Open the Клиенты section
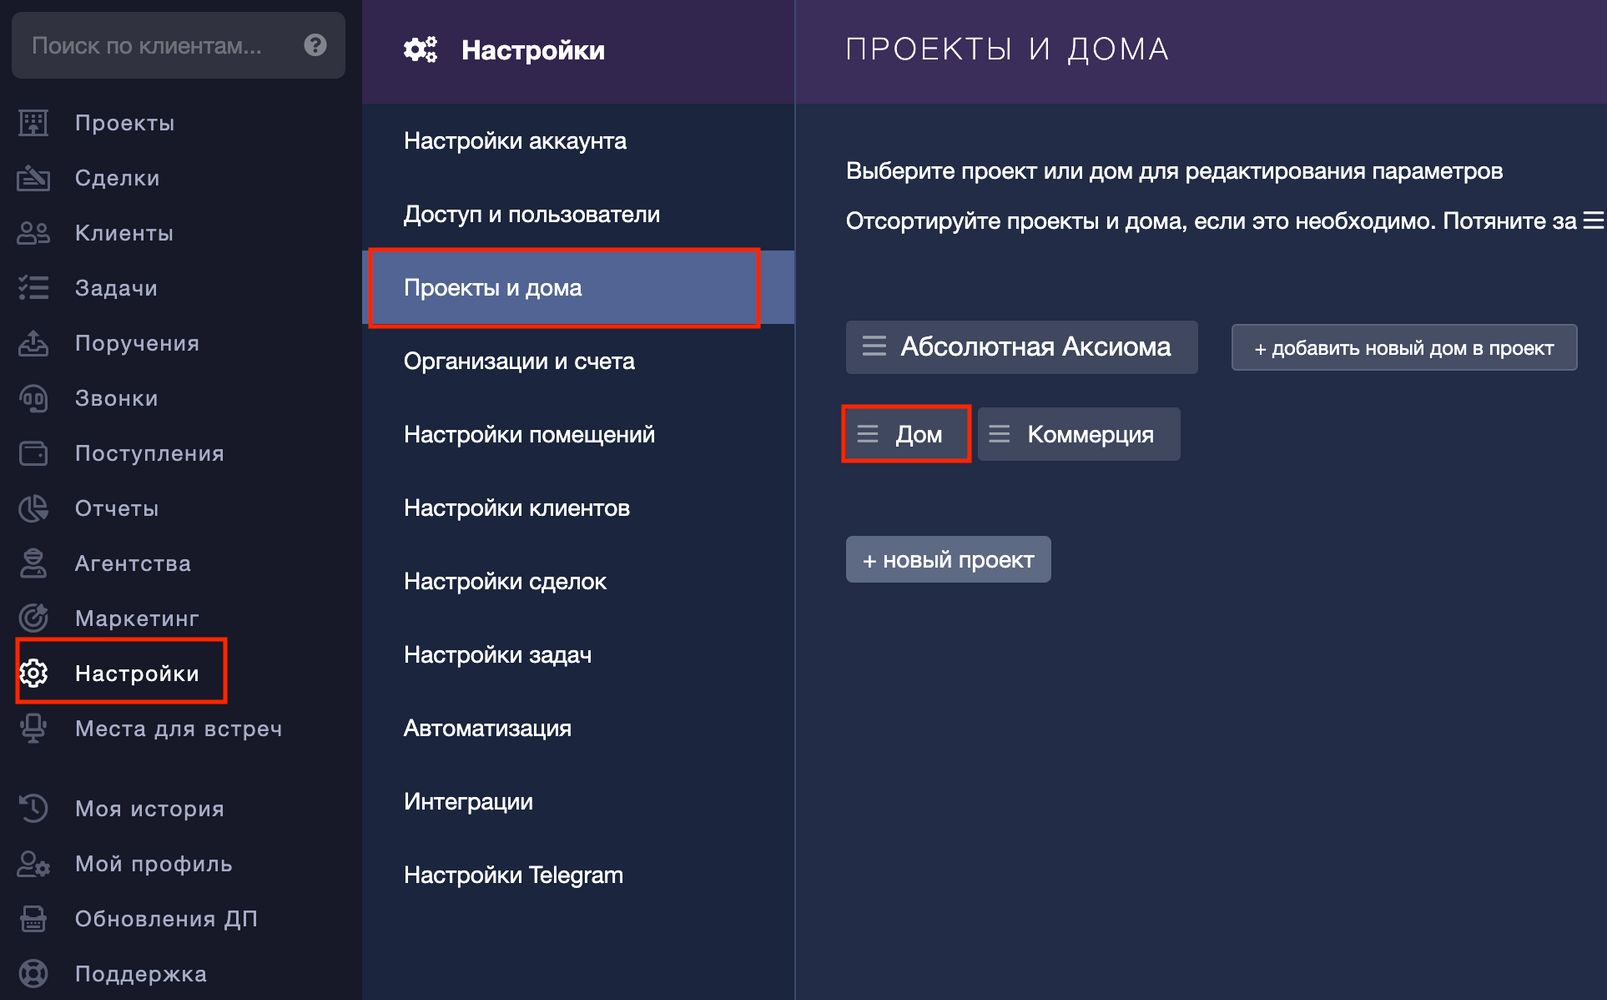Screen dimensions: 1607x1000 pyautogui.click(x=124, y=233)
